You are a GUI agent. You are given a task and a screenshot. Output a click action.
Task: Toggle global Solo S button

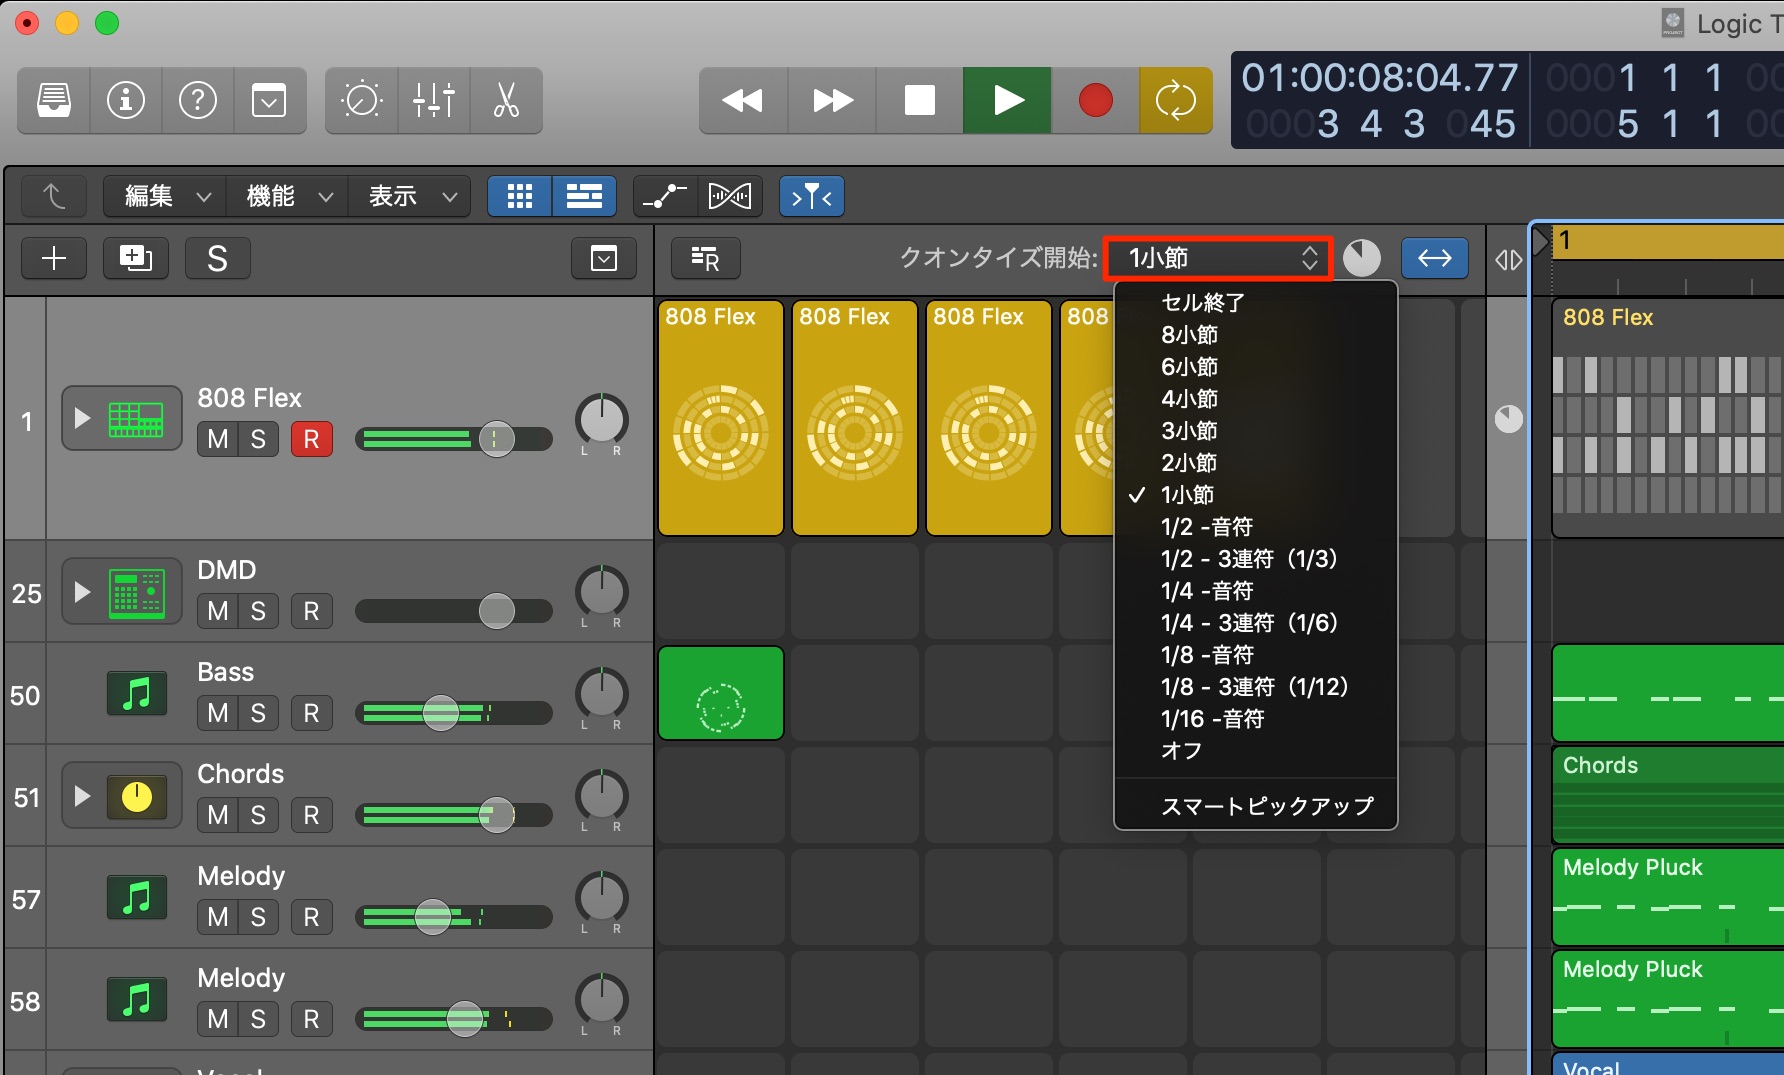coord(217,259)
